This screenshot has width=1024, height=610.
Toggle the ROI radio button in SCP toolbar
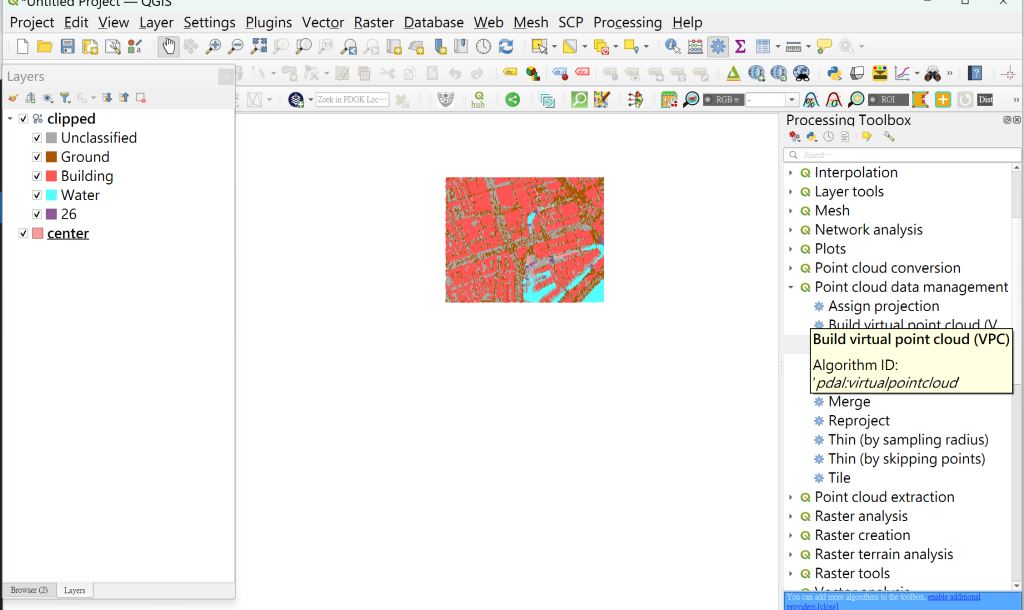pyautogui.click(x=872, y=99)
